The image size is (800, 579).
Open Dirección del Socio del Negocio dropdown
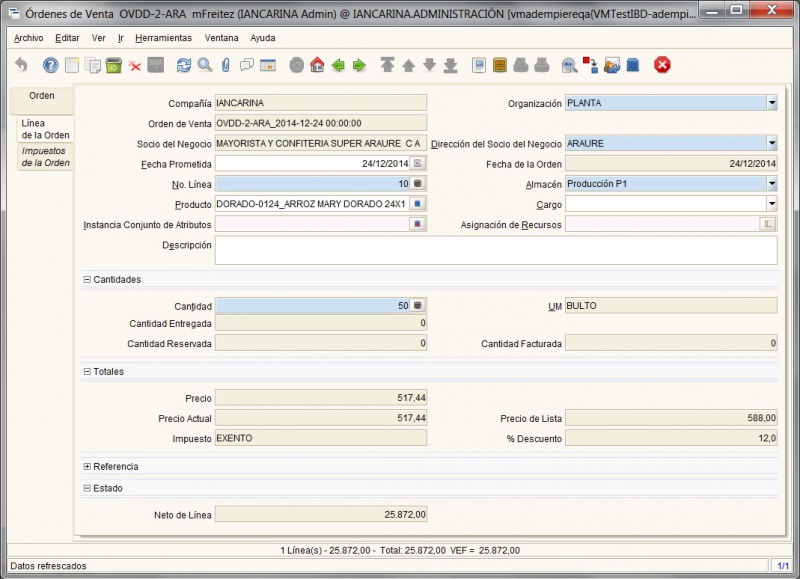tap(771, 143)
